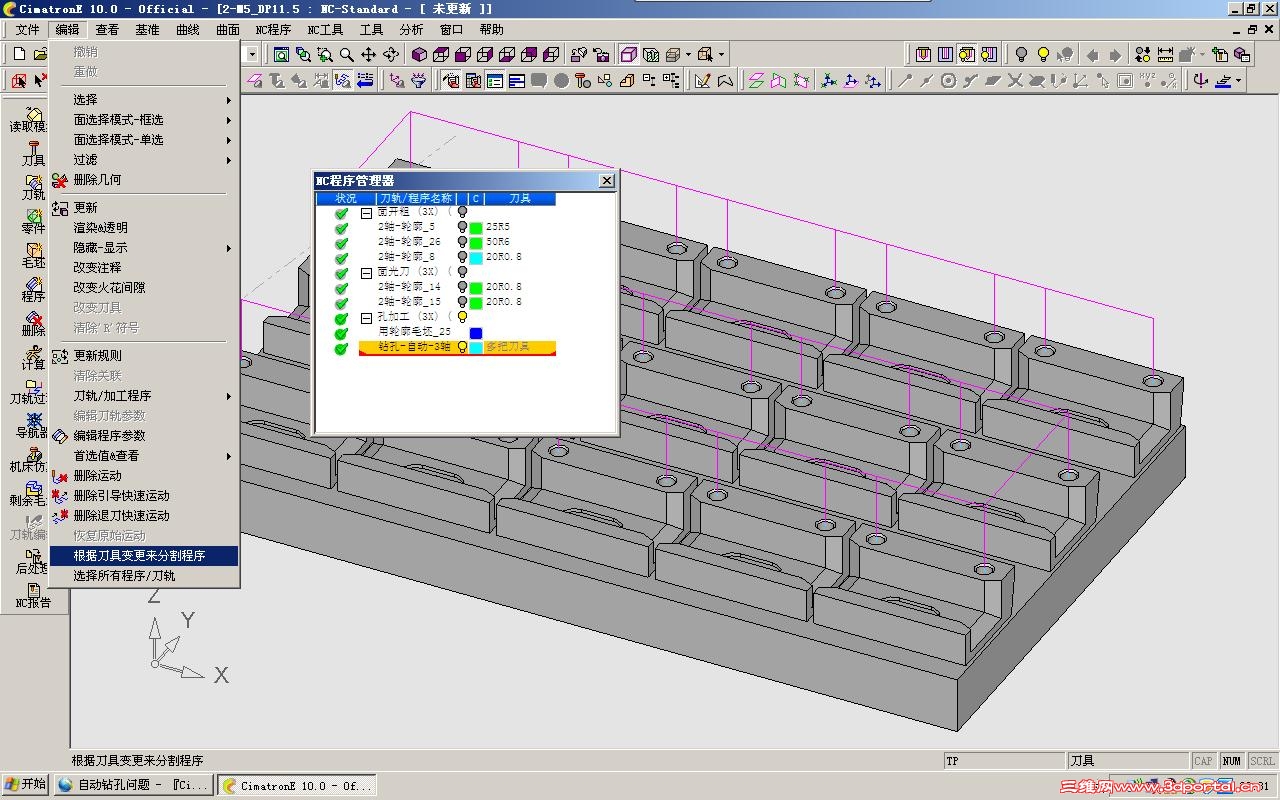1280x800 pixels.
Task: Collapse the 孔加工 toolpath group
Action: pyautogui.click(x=367, y=317)
